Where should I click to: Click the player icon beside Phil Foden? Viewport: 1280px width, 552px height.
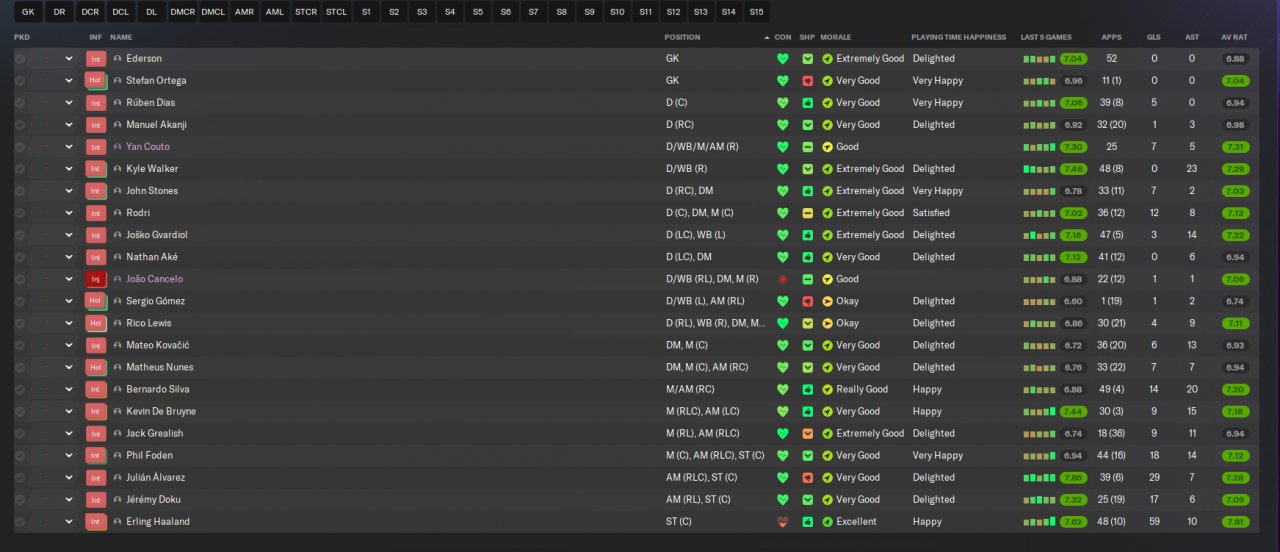(117, 456)
